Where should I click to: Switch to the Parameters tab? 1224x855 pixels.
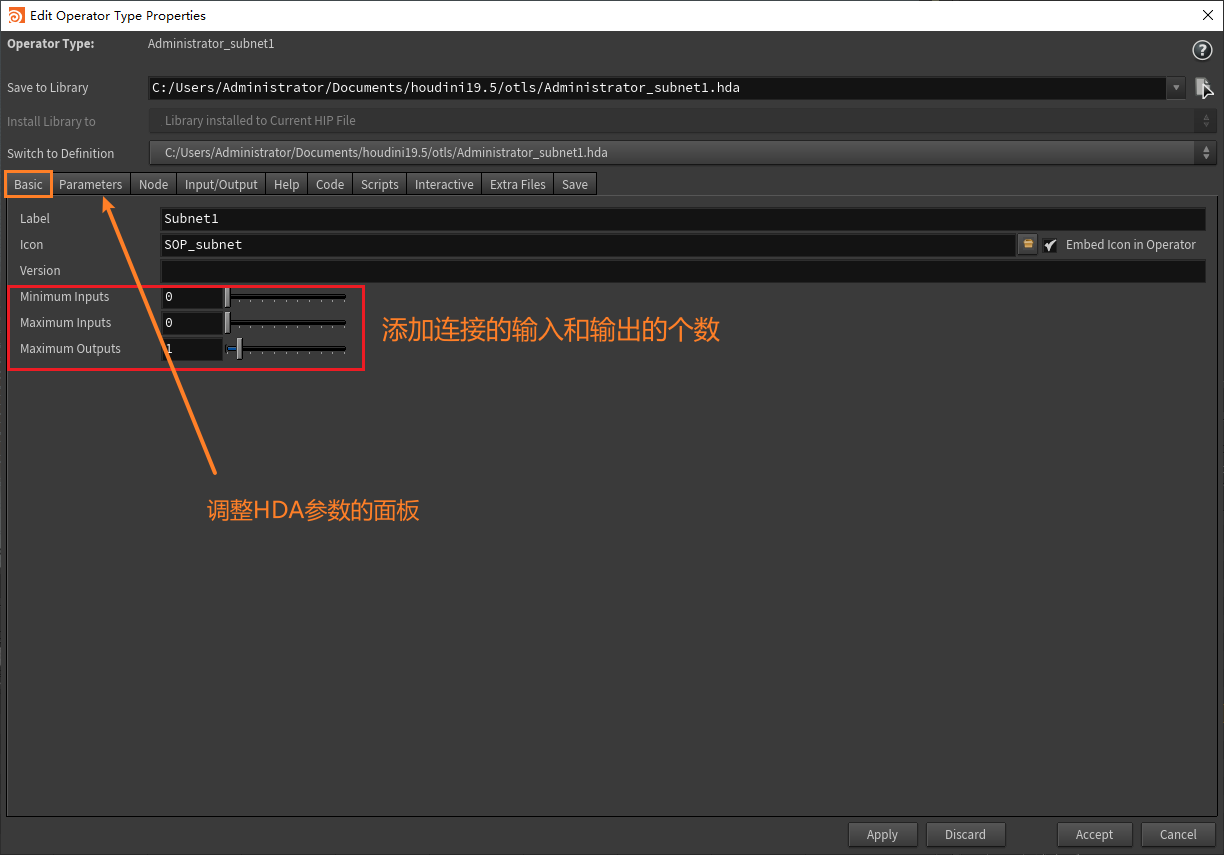(91, 184)
